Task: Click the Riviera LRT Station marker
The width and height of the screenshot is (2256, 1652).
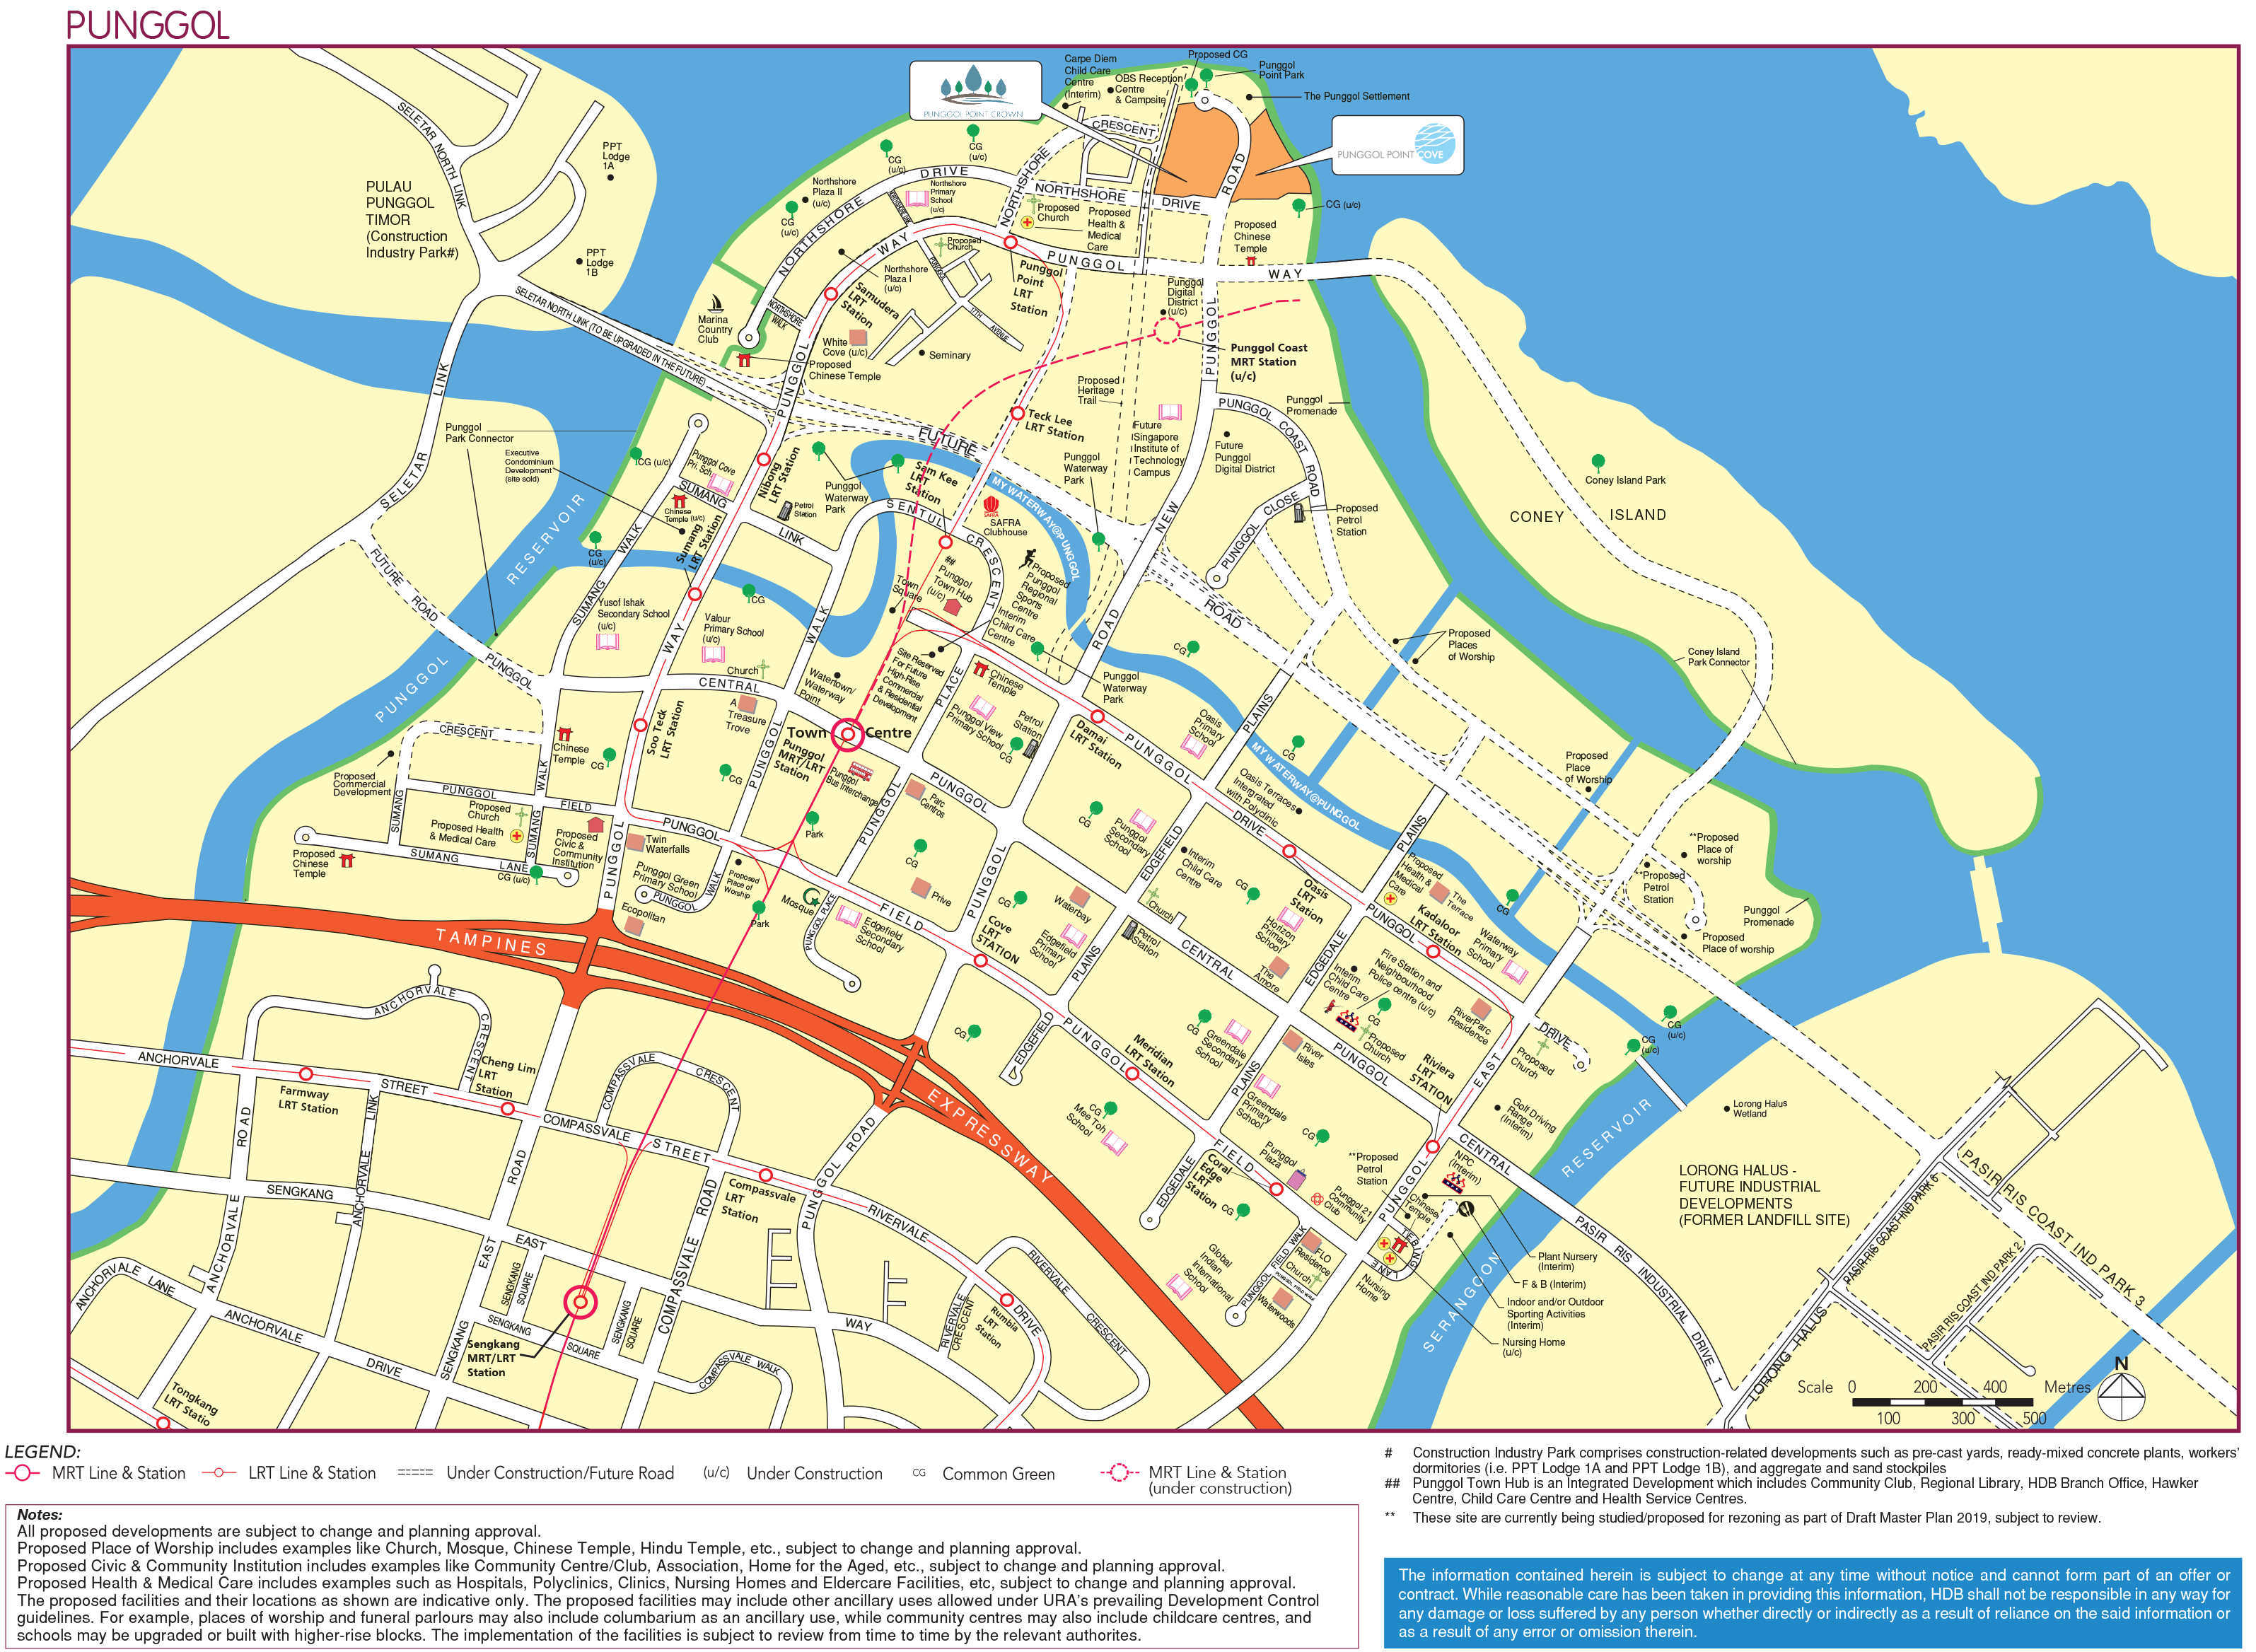Action: click(x=1432, y=1146)
